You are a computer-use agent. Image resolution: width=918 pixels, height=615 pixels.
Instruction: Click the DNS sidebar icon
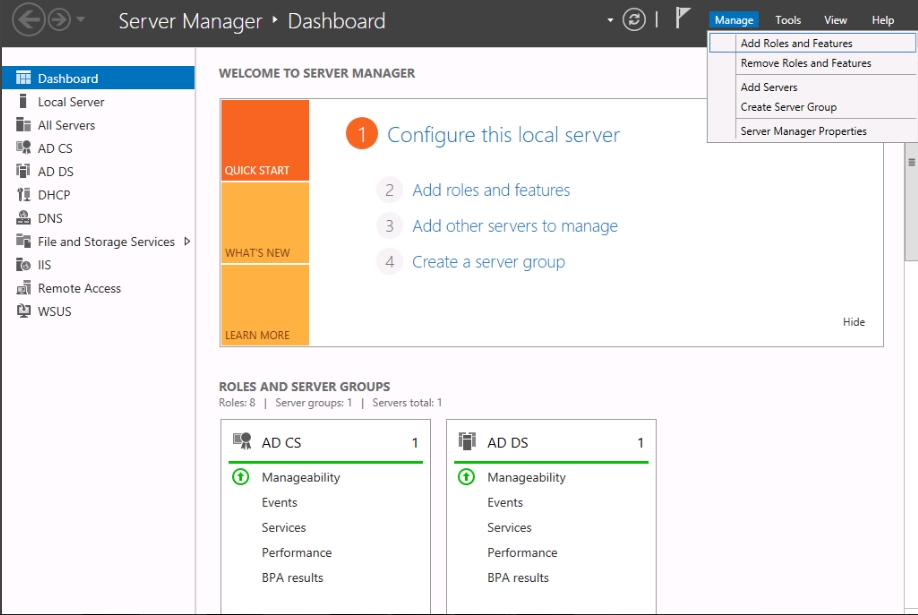(23, 218)
